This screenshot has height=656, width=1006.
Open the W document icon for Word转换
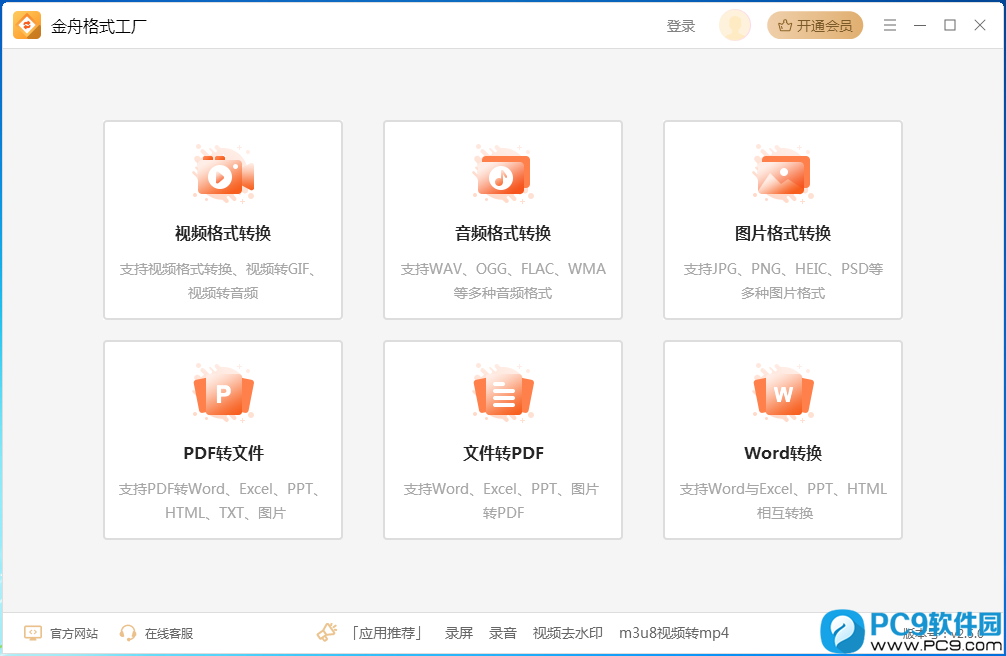783,393
